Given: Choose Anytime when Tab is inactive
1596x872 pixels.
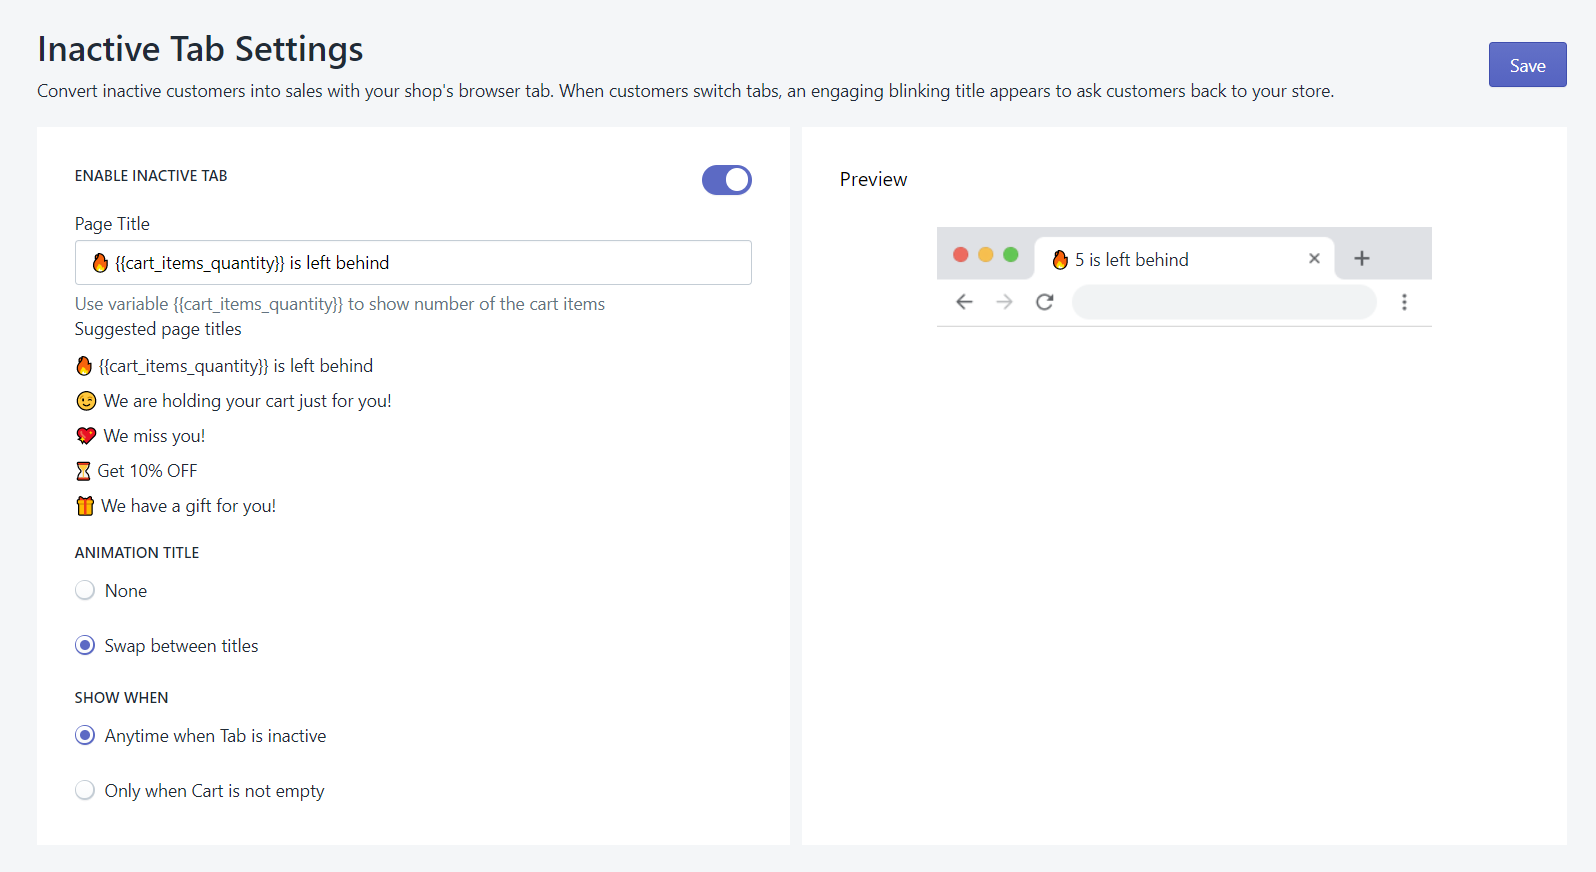Looking at the screenshot, I should click(86, 736).
